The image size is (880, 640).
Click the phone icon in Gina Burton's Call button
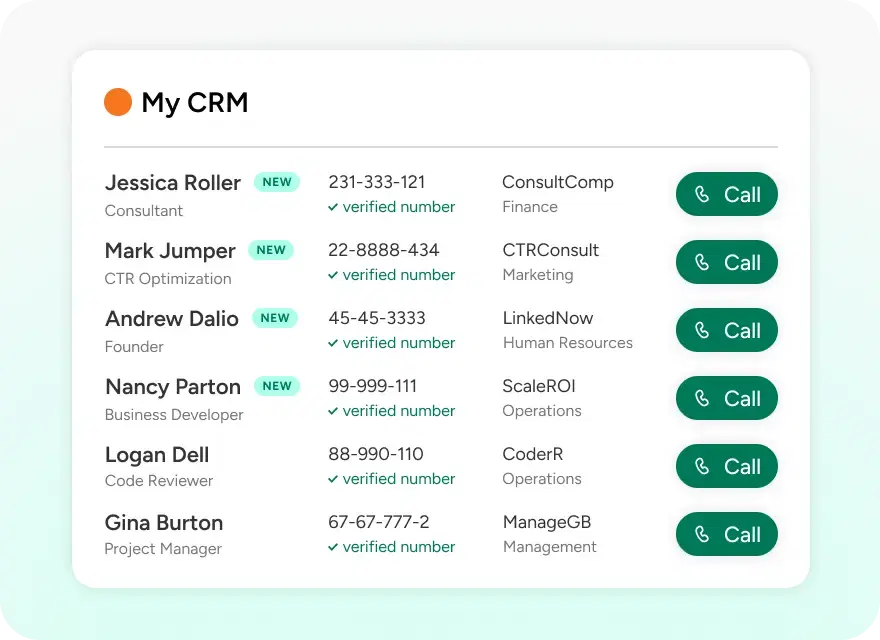702,534
